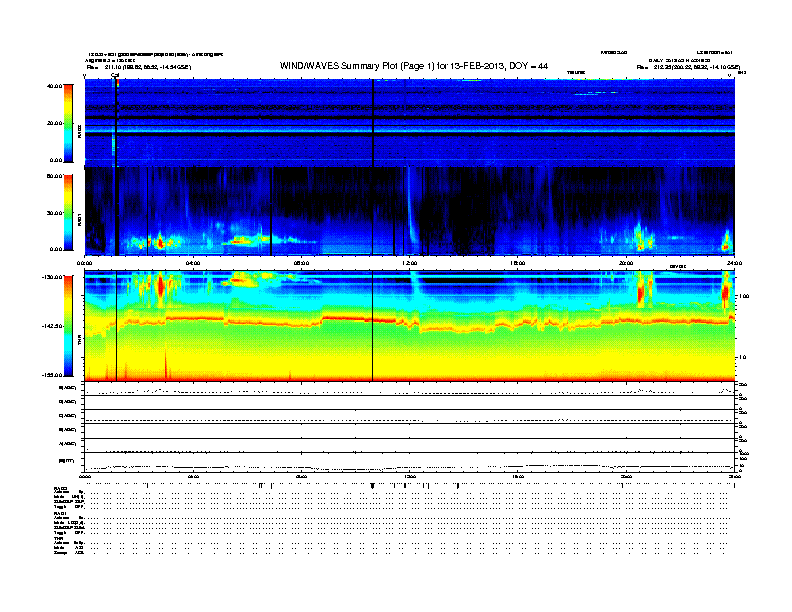792x612 pixels.
Task: Click the RAD1 panel color scale bar
Action: [68, 212]
